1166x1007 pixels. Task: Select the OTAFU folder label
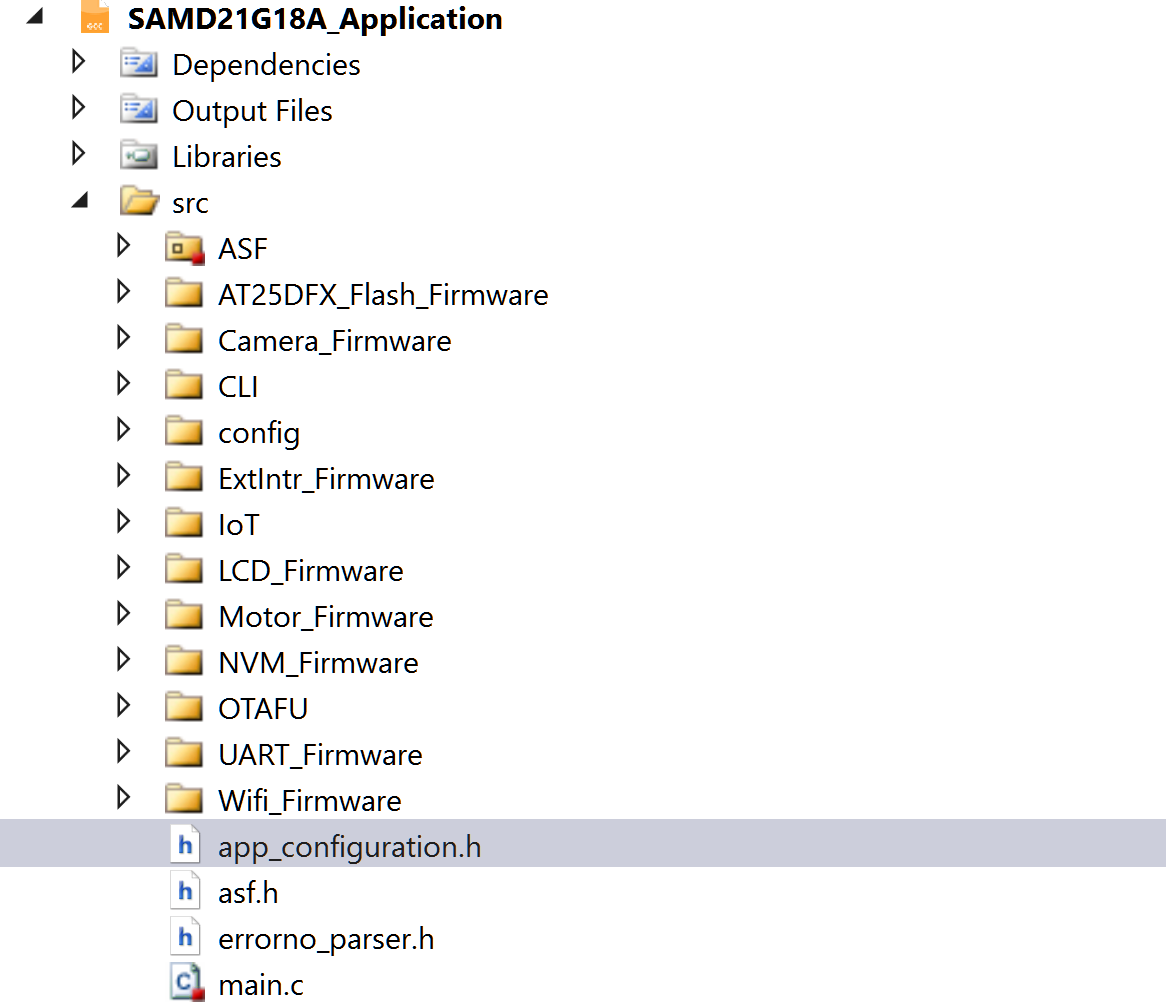(262, 709)
